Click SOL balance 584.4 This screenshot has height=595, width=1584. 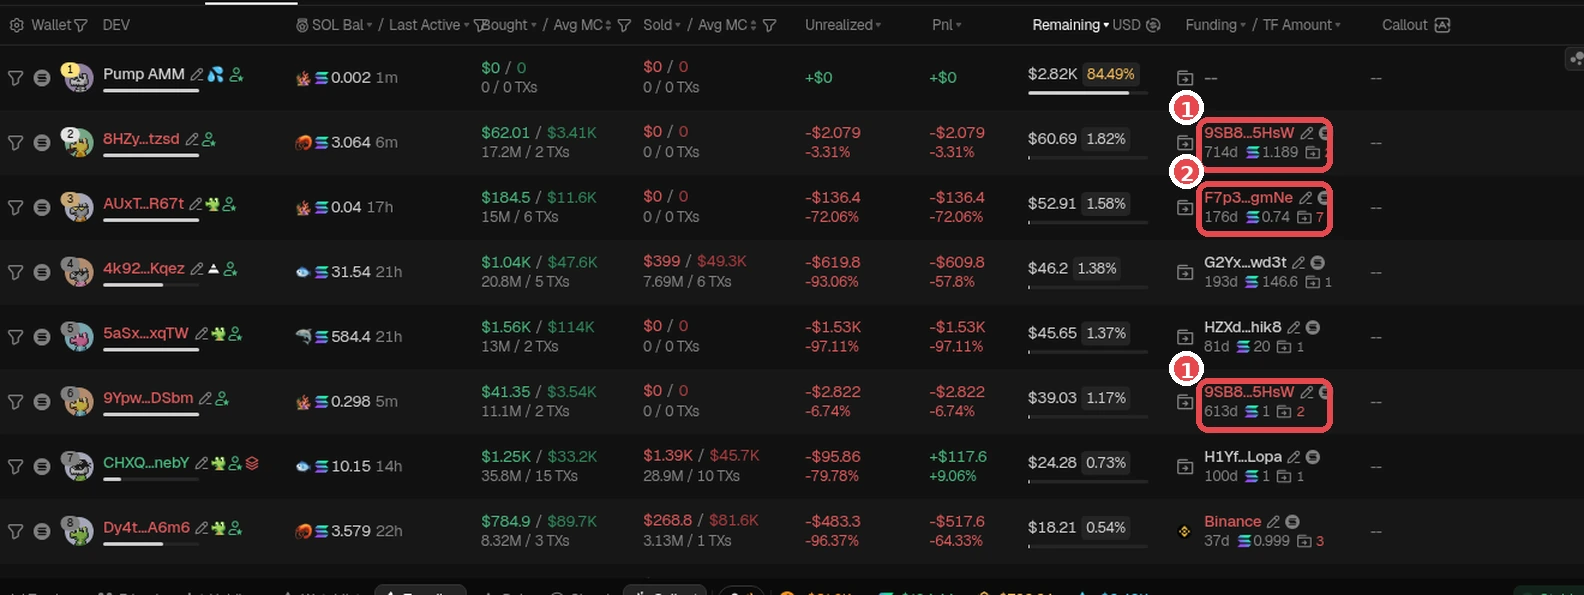point(351,337)
